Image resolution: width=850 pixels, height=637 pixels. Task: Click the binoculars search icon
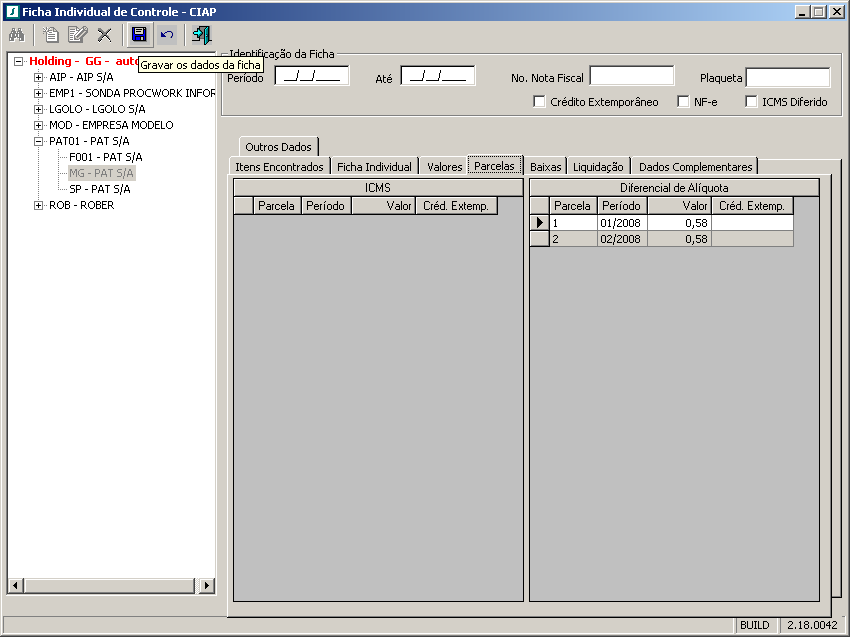[x=16, y=35]
